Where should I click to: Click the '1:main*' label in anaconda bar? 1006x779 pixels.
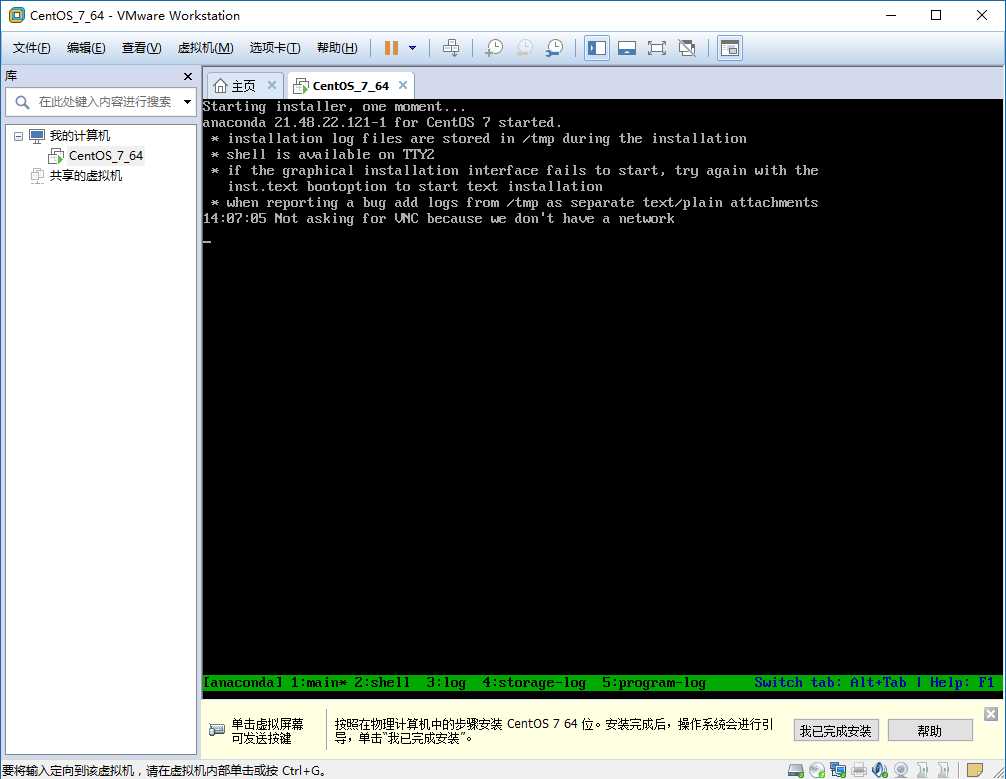[318, 682]
